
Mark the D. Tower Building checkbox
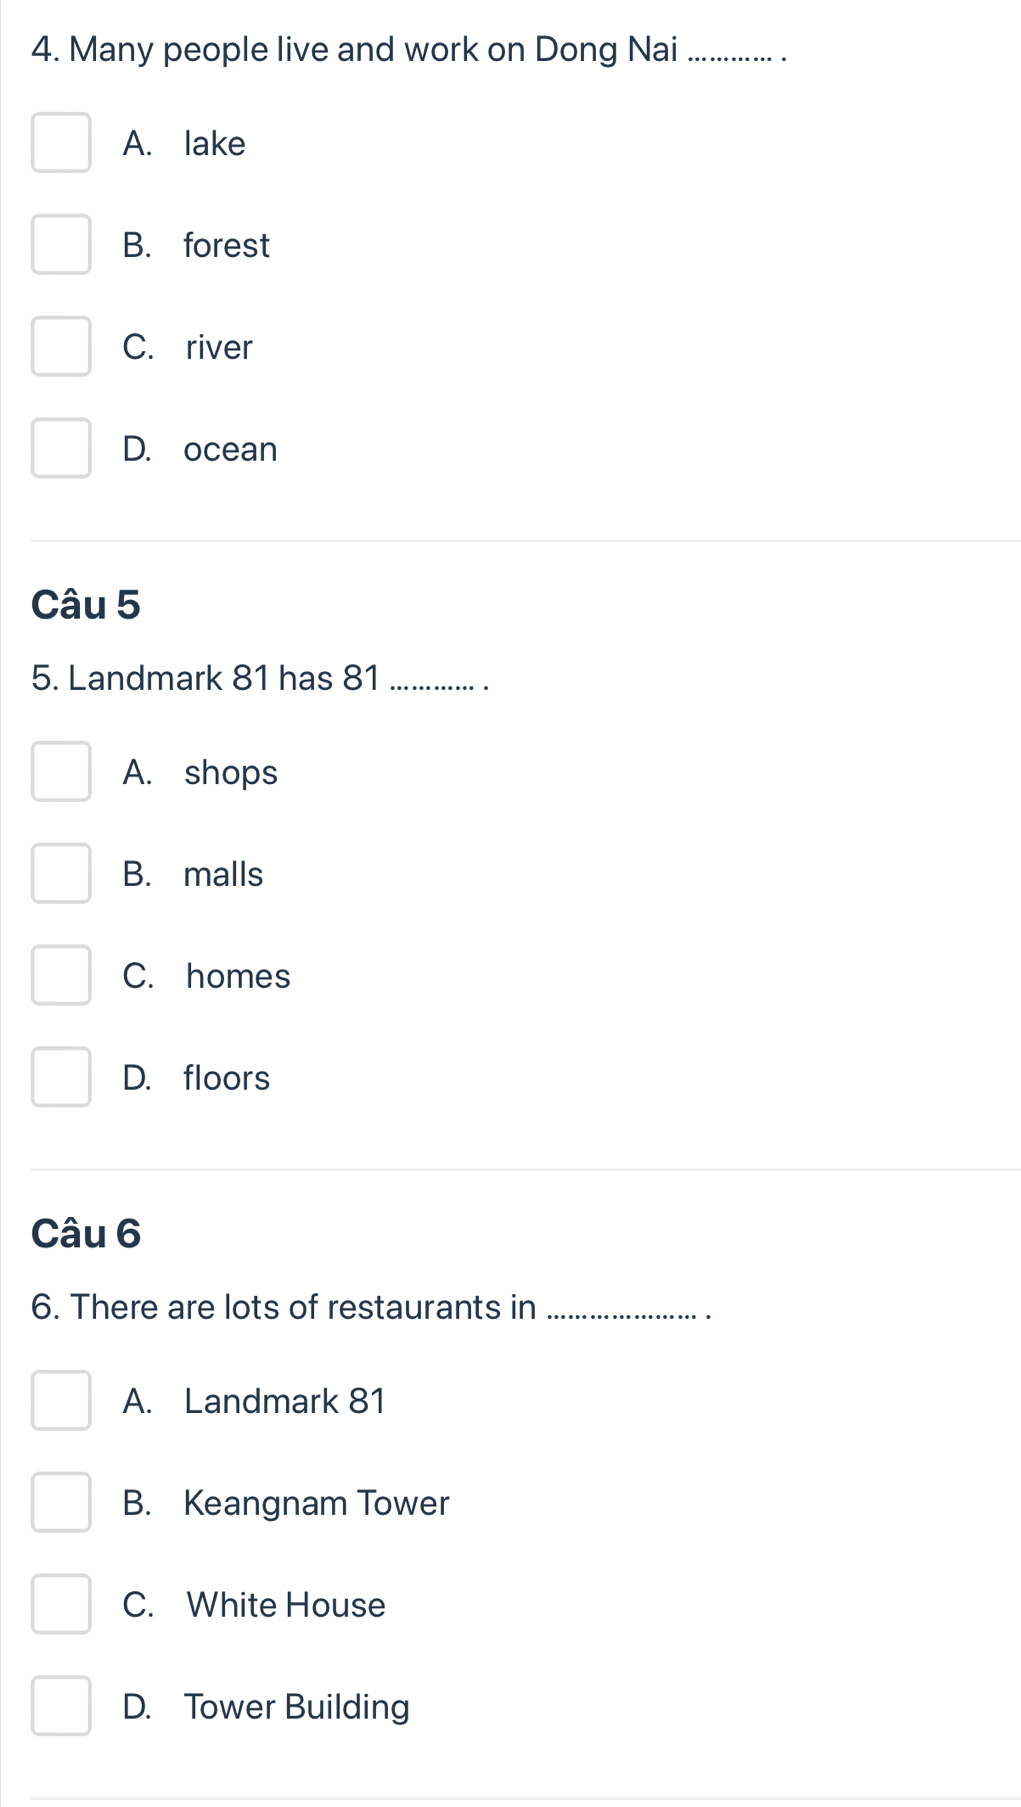(x=61, y=1707)
